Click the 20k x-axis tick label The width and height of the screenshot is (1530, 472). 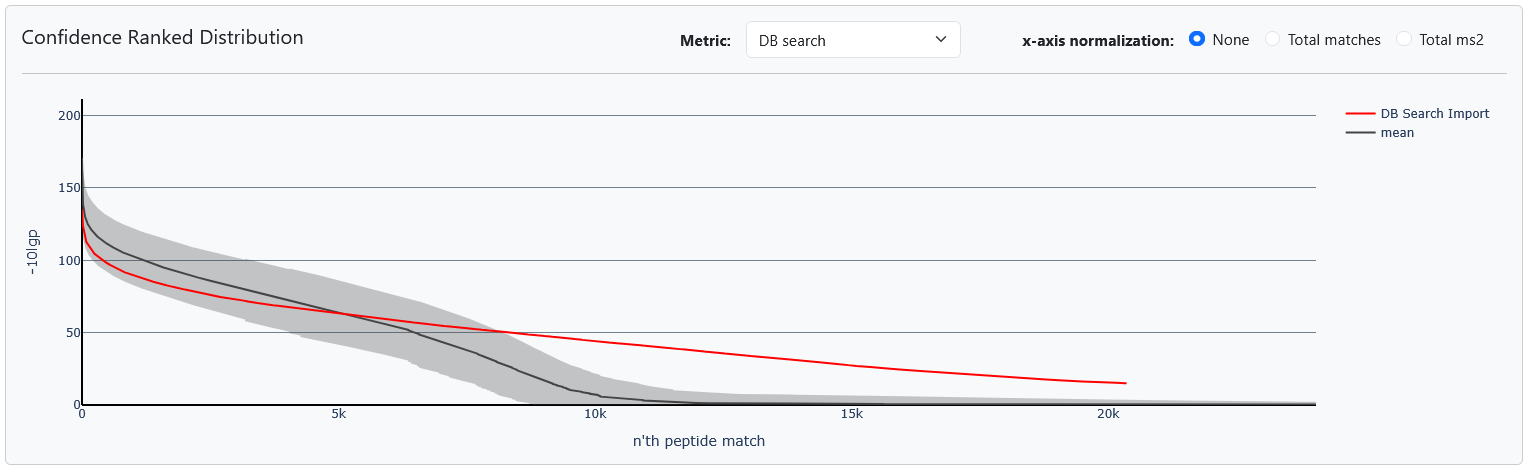click(1107, 414)
